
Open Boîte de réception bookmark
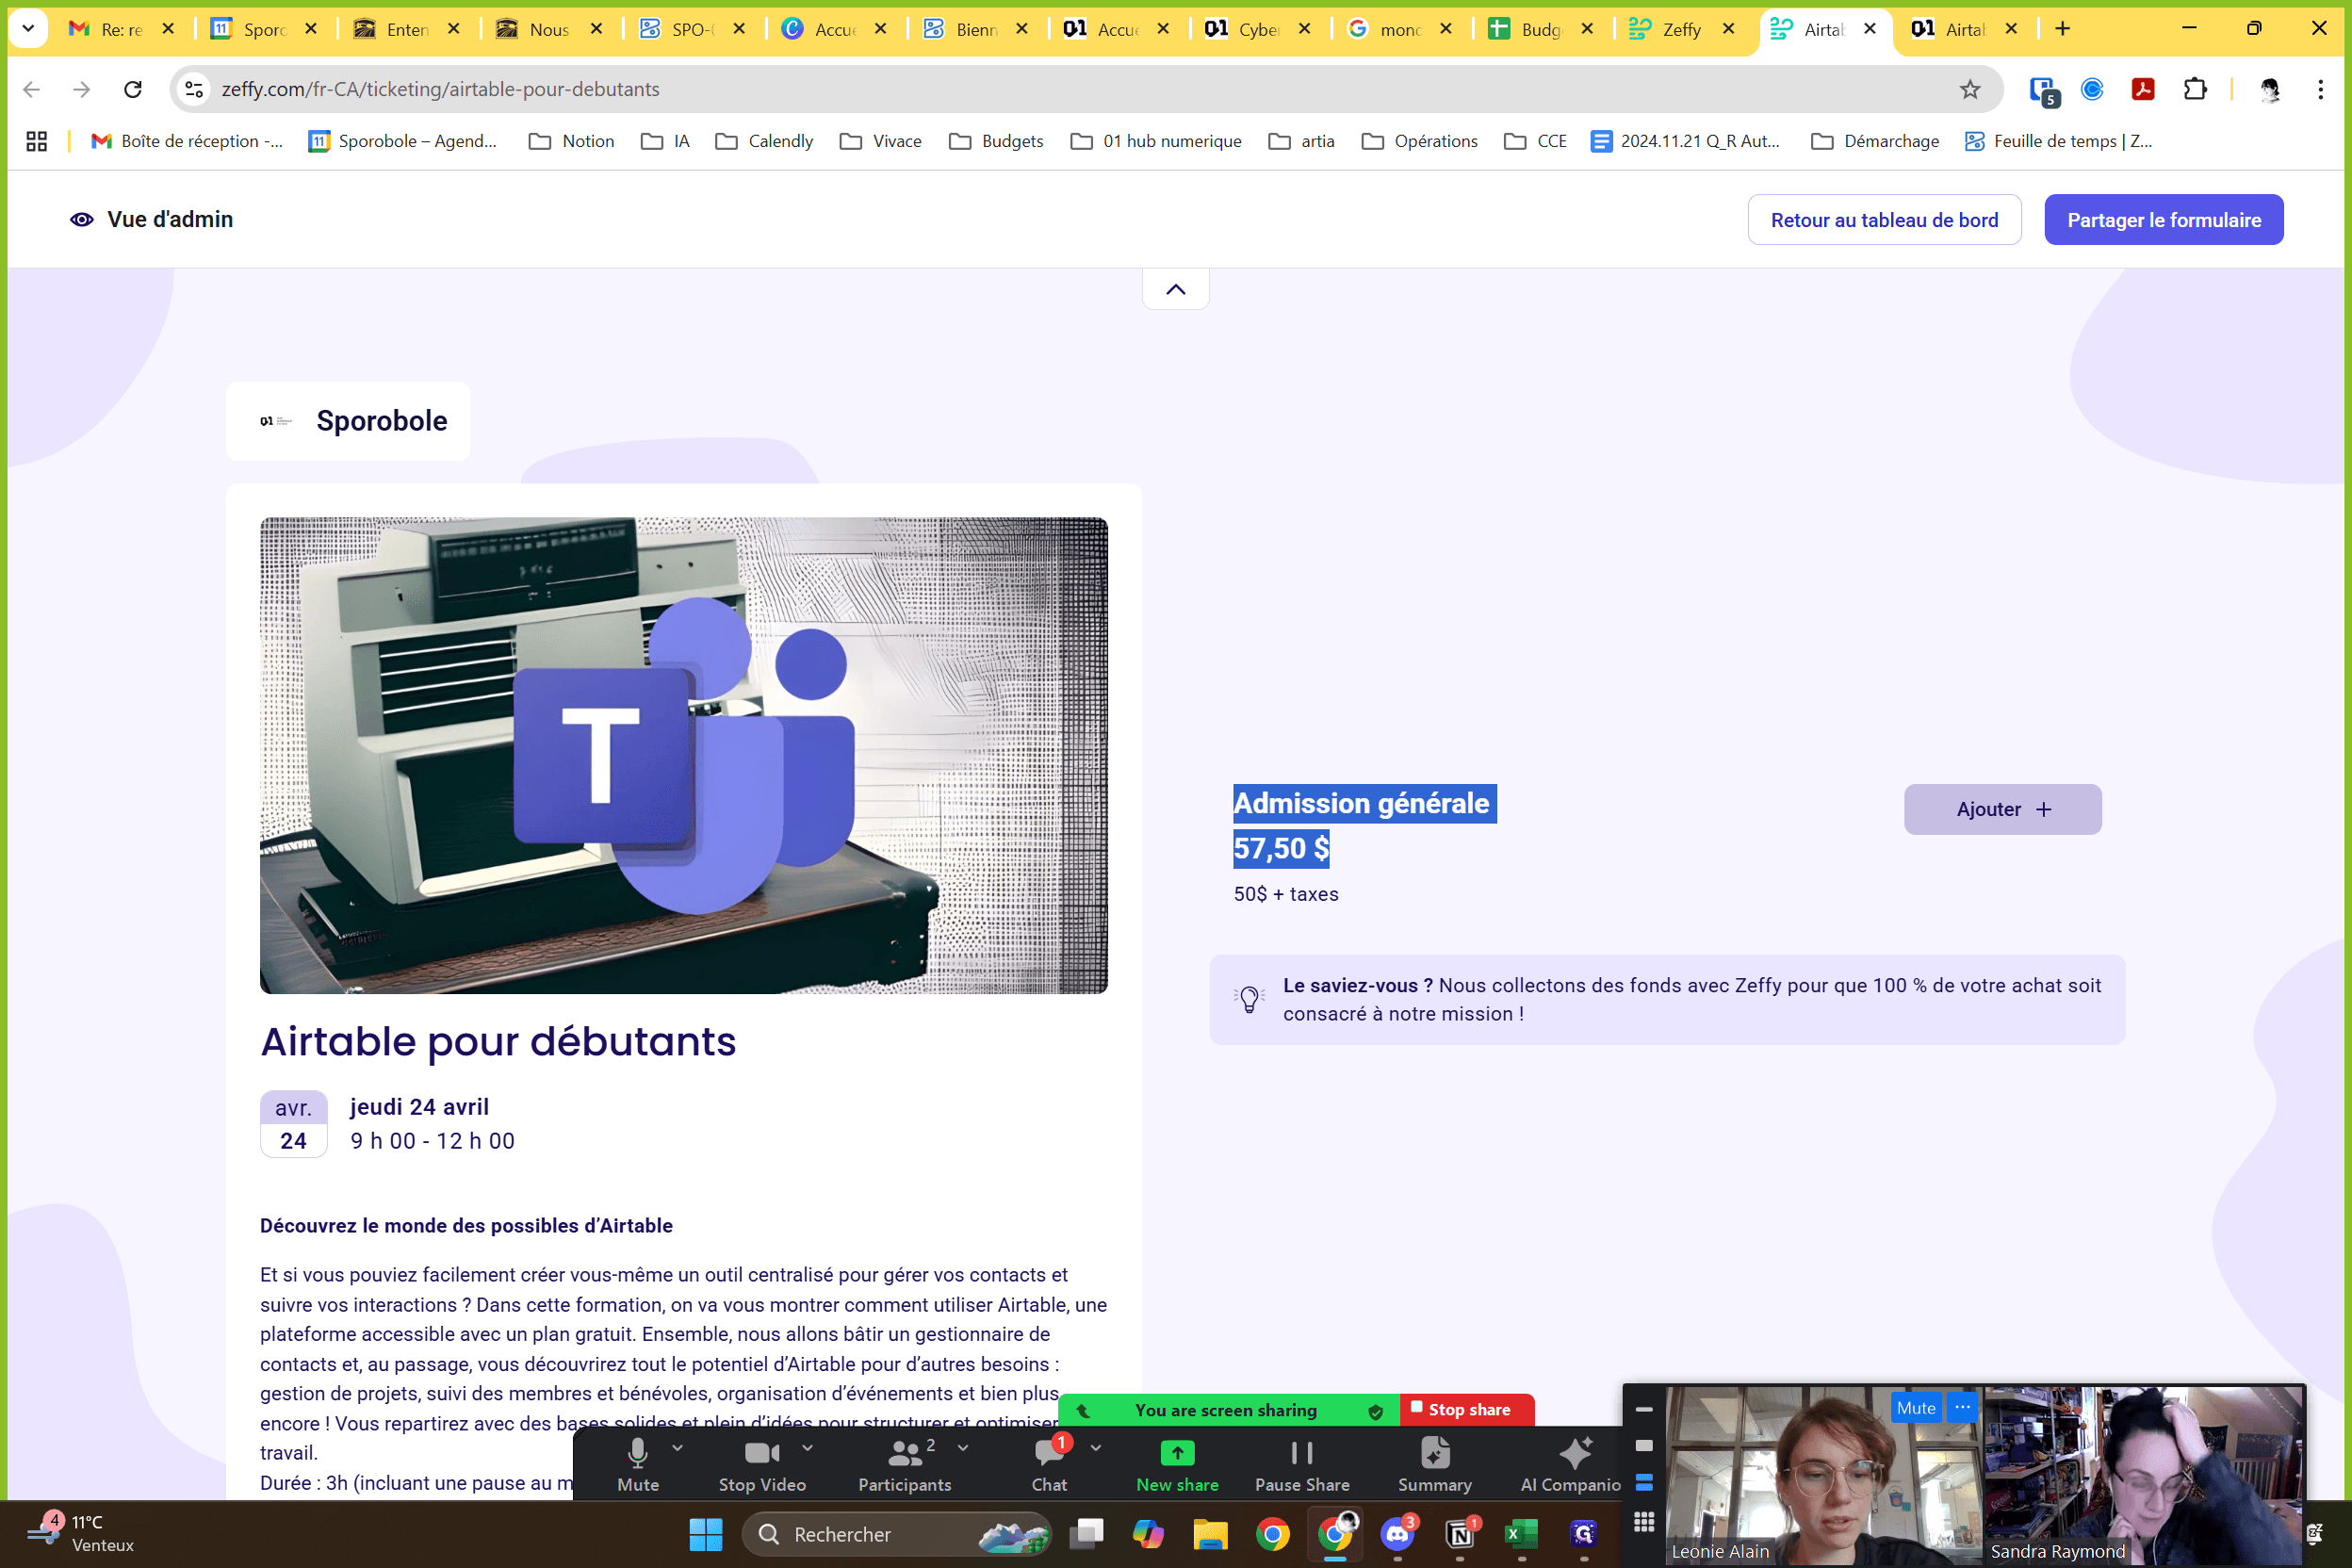[x=187, y=141]
